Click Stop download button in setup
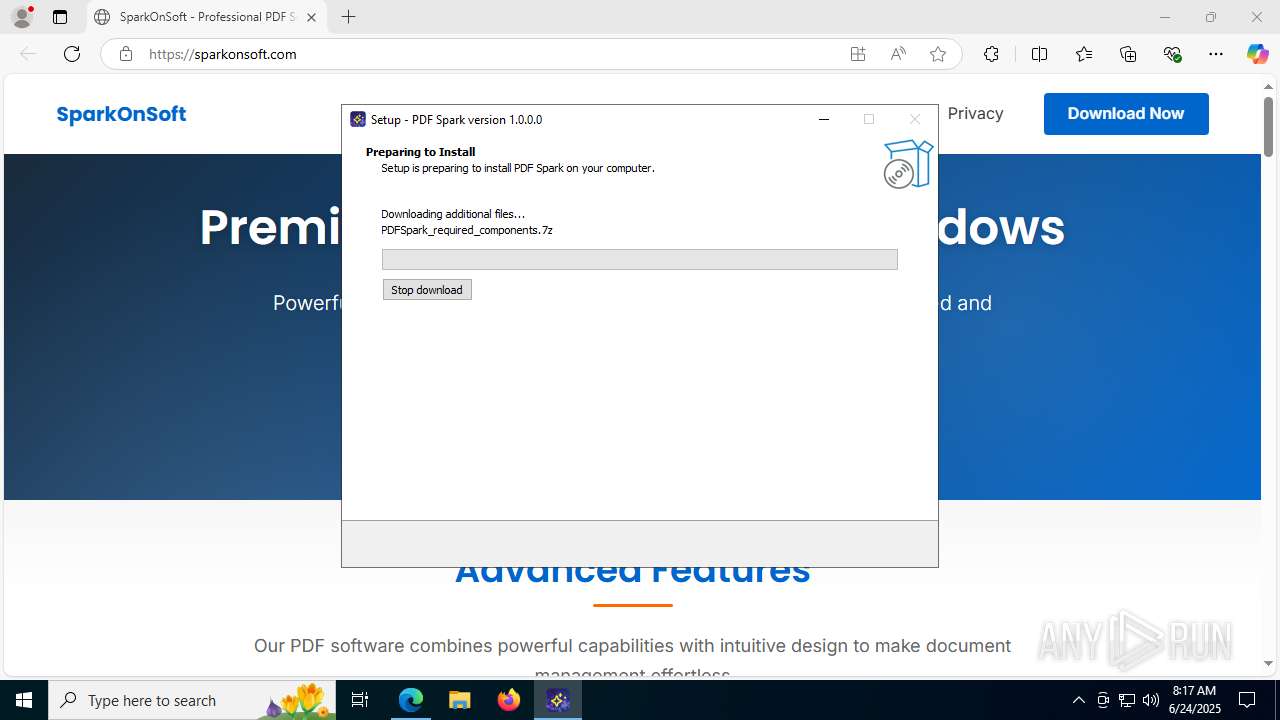The height and width of the screenshot is (720, 1280). (427, 289)
